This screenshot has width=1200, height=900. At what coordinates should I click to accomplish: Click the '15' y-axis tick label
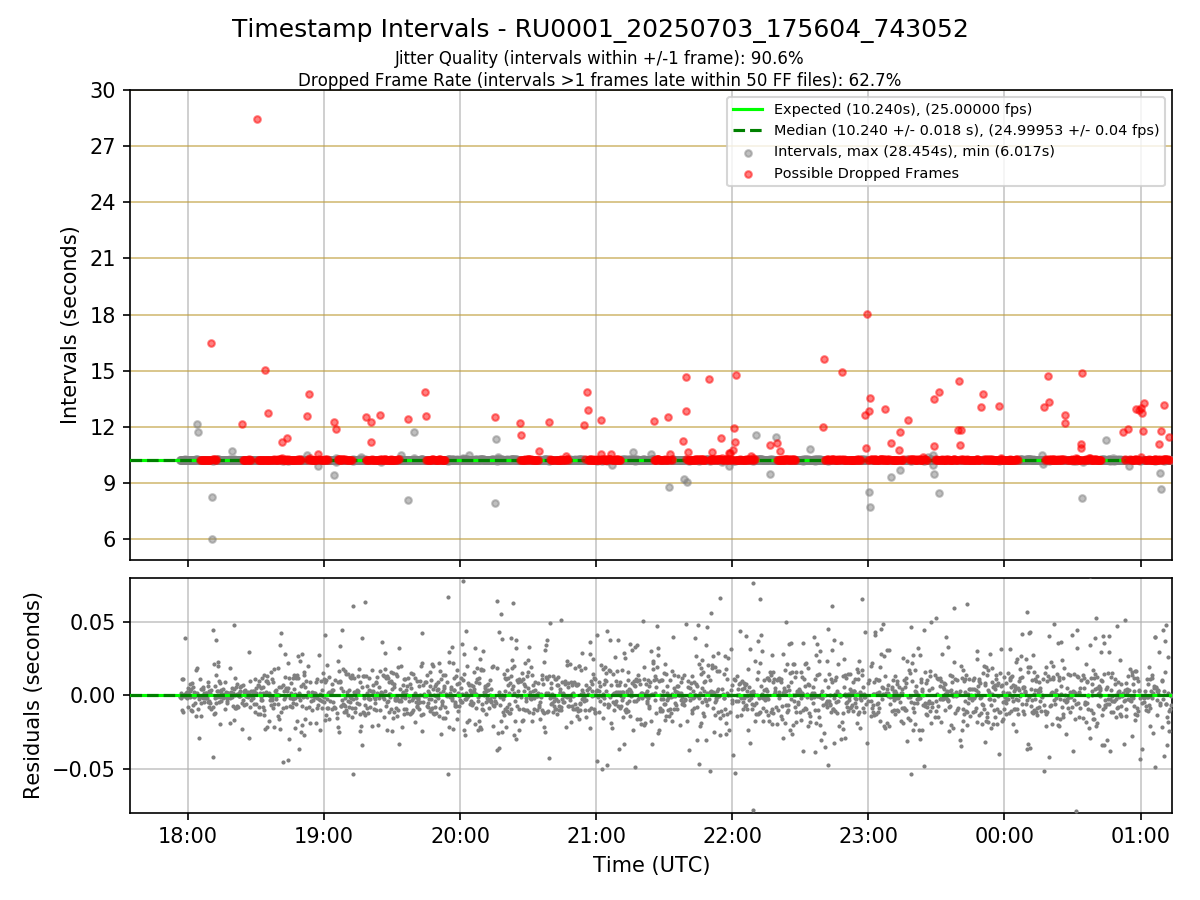(105, 371)
